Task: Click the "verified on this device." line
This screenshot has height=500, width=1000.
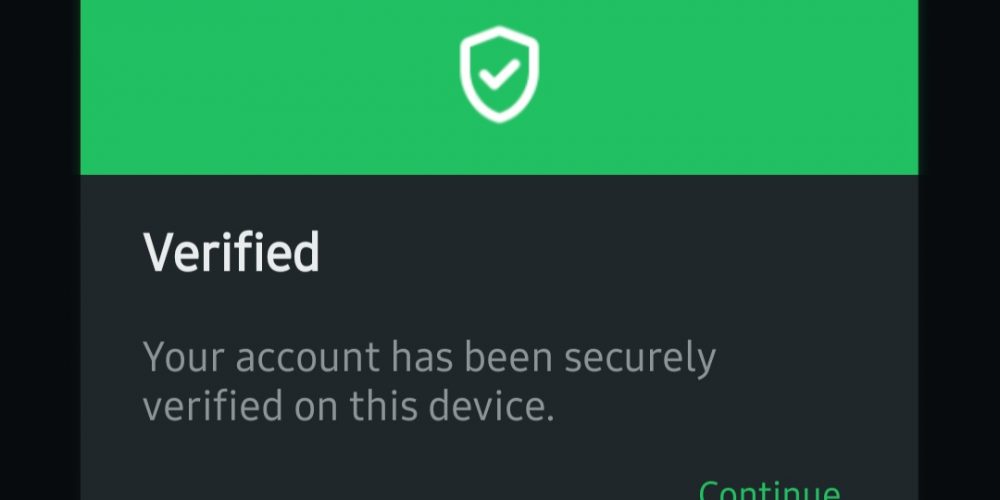Action: (348, 406)
